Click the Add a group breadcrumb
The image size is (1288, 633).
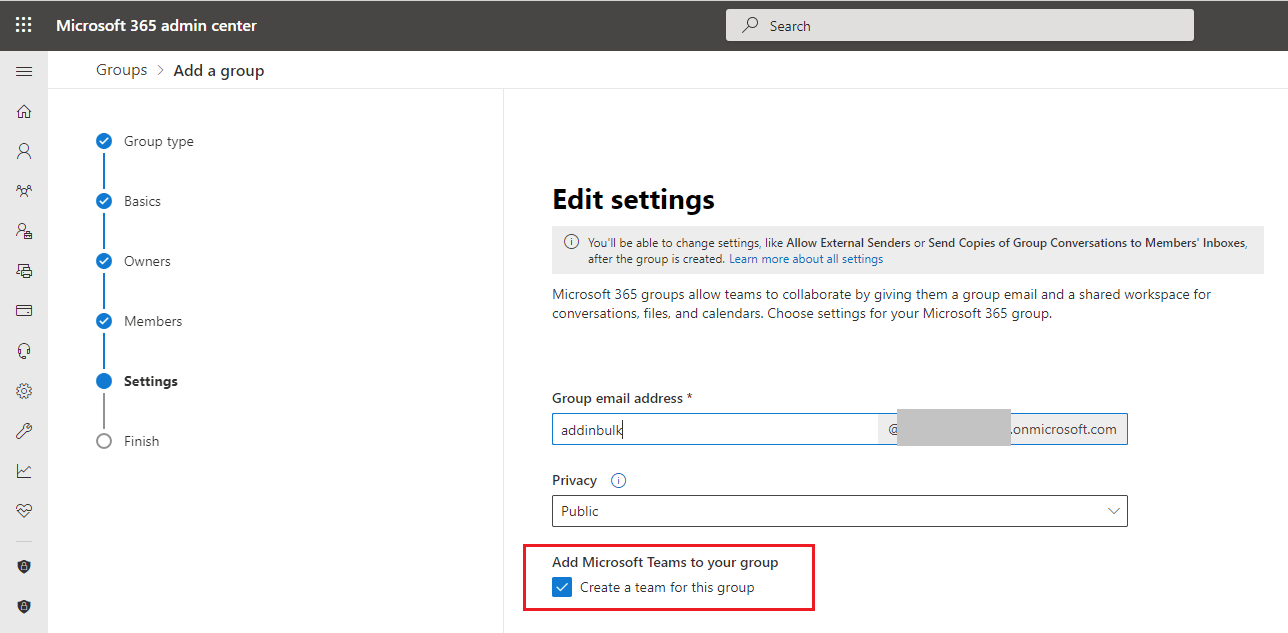(219, 71)
